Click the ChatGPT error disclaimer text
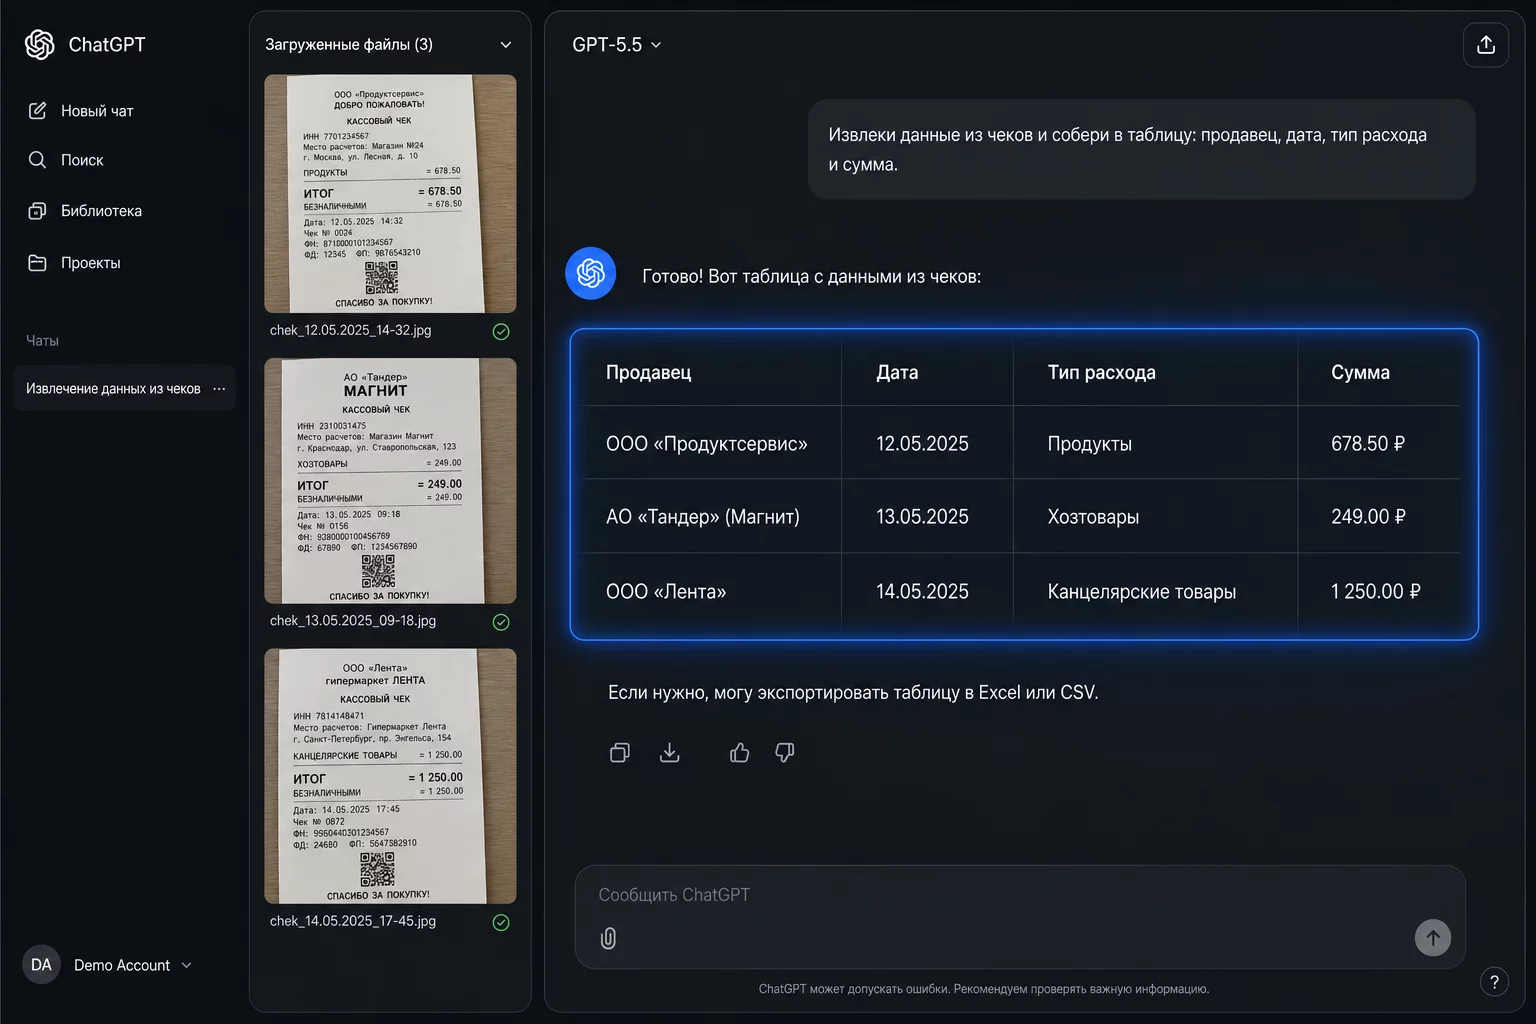Viewport: 1536px width, 1024px height. point(984,989)
